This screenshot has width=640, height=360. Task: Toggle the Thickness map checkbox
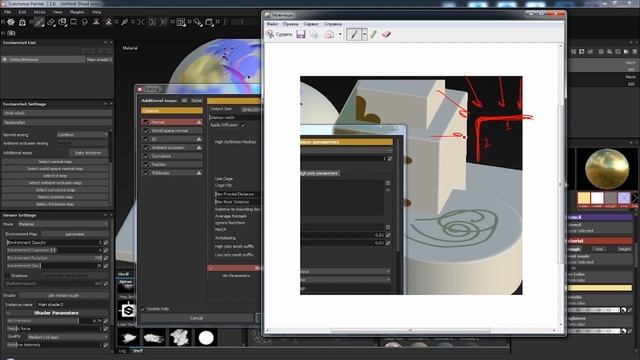tap(146, 173)
